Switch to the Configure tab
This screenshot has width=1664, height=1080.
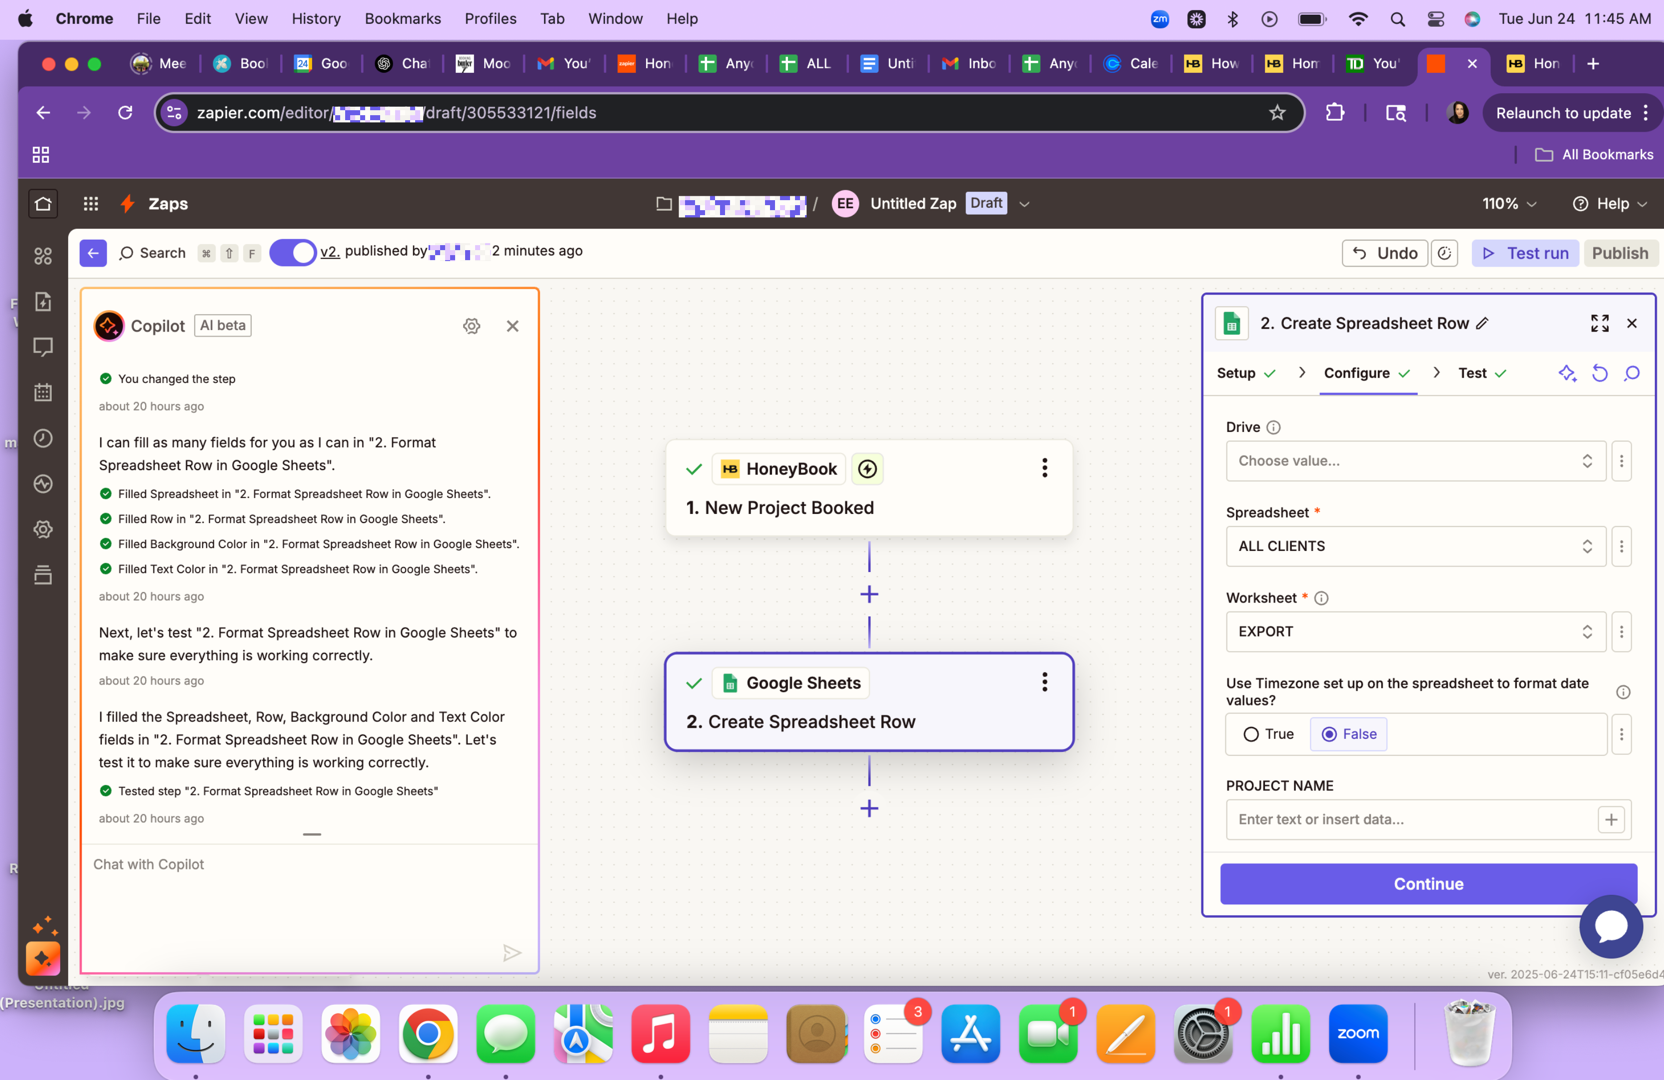click(1367, 373)
